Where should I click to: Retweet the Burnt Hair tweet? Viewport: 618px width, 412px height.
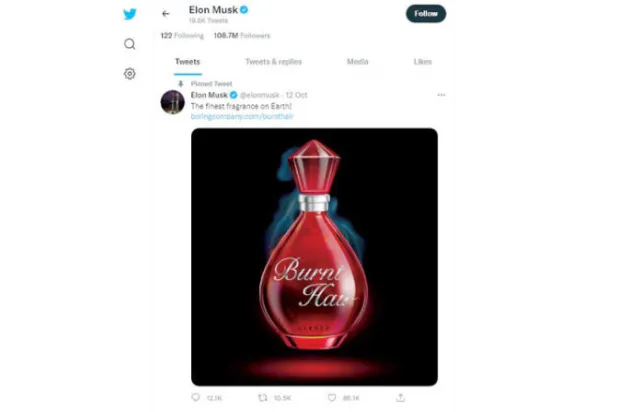[x=263, y=397]
